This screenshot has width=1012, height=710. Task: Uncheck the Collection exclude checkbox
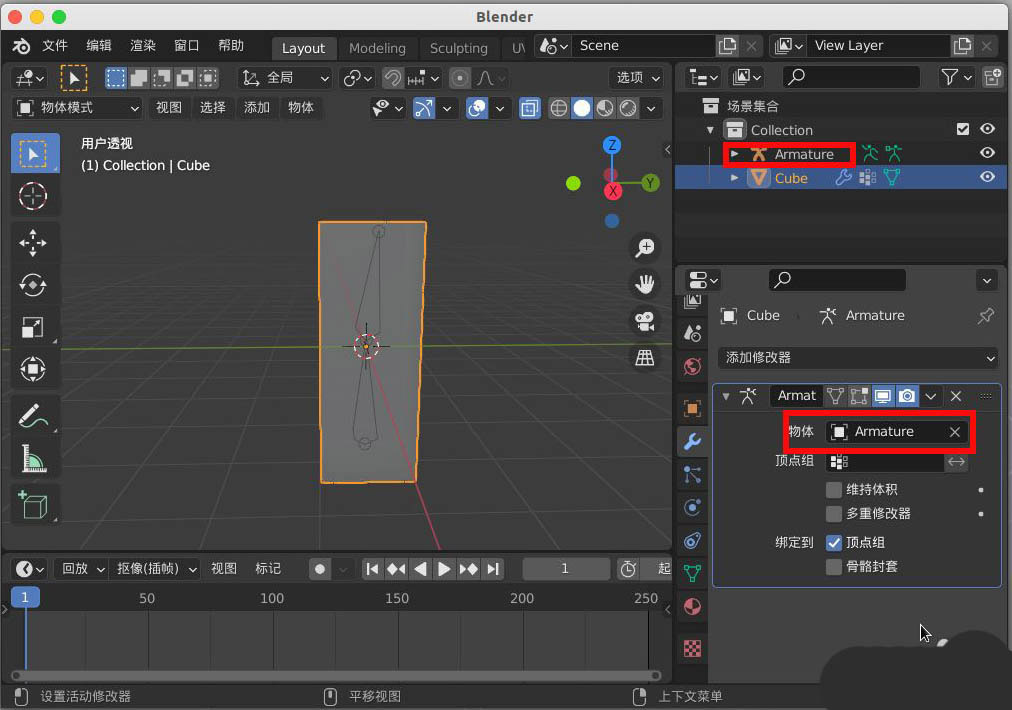tap(962, 129)
